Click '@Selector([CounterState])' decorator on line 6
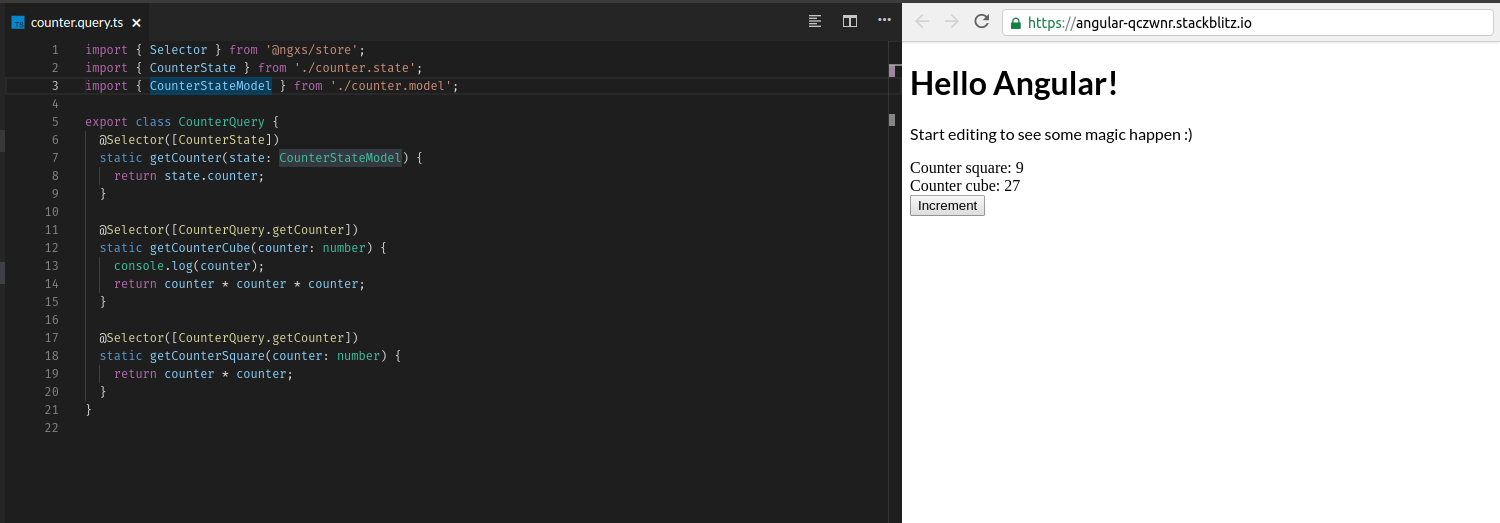The height and width of the screenshot is (523, 1500). [x=189, y=140]
